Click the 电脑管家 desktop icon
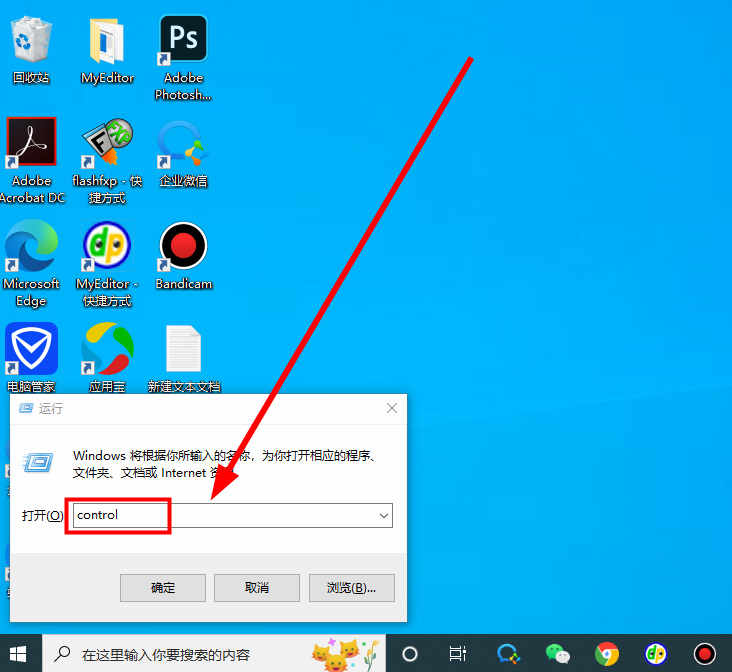The width and height of the screenshot is (732, 672). tap(31, 350)
